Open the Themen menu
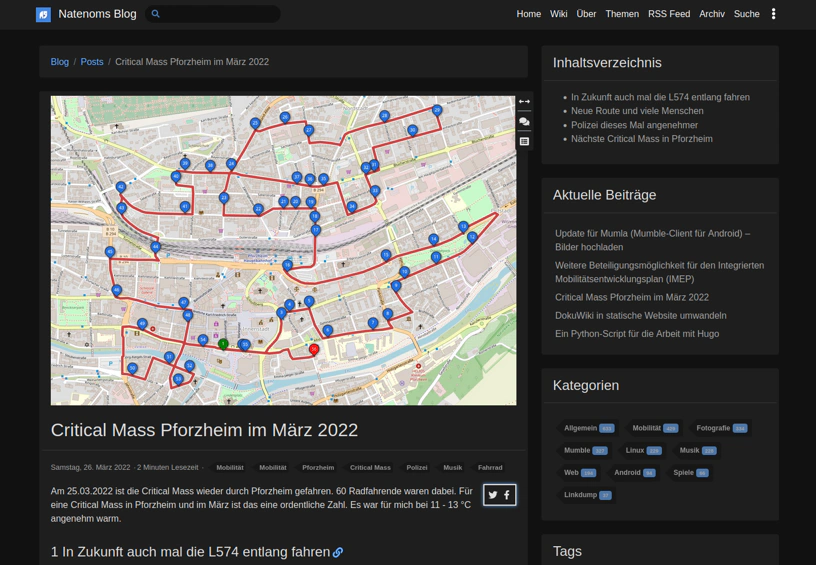This screenshot has height=565, width=816. click(622, 14)
